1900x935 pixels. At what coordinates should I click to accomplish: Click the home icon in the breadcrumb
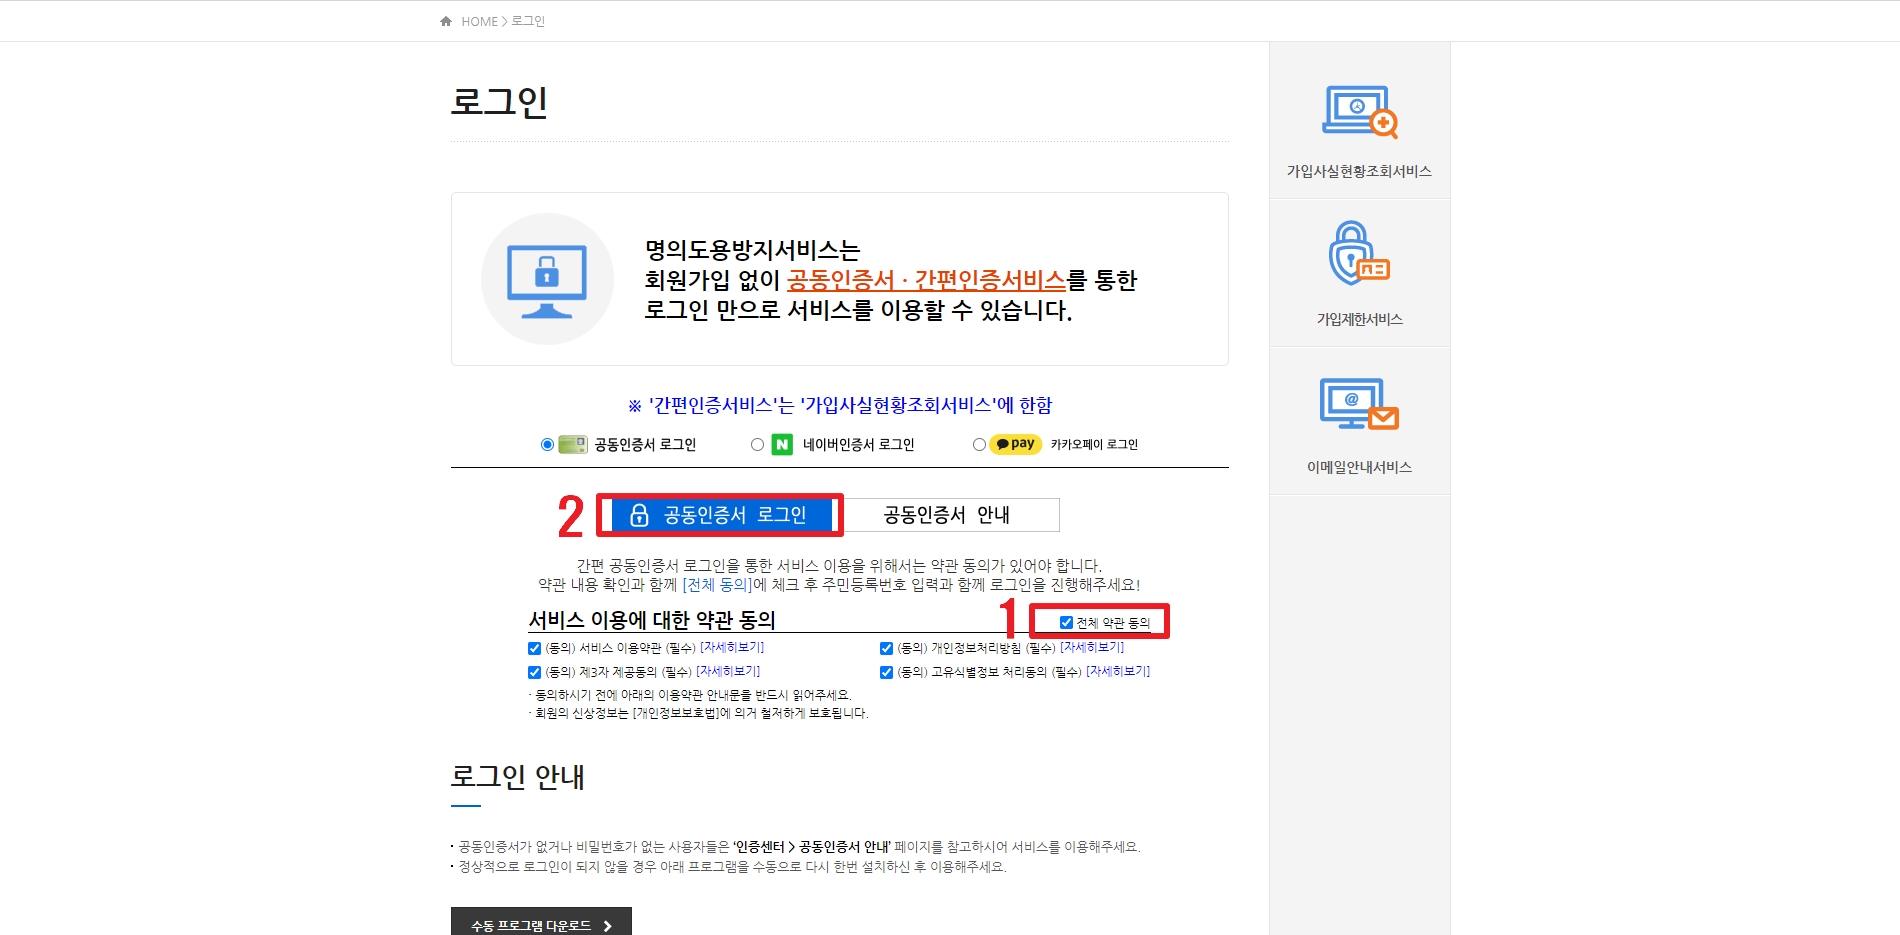pos(445,20)
